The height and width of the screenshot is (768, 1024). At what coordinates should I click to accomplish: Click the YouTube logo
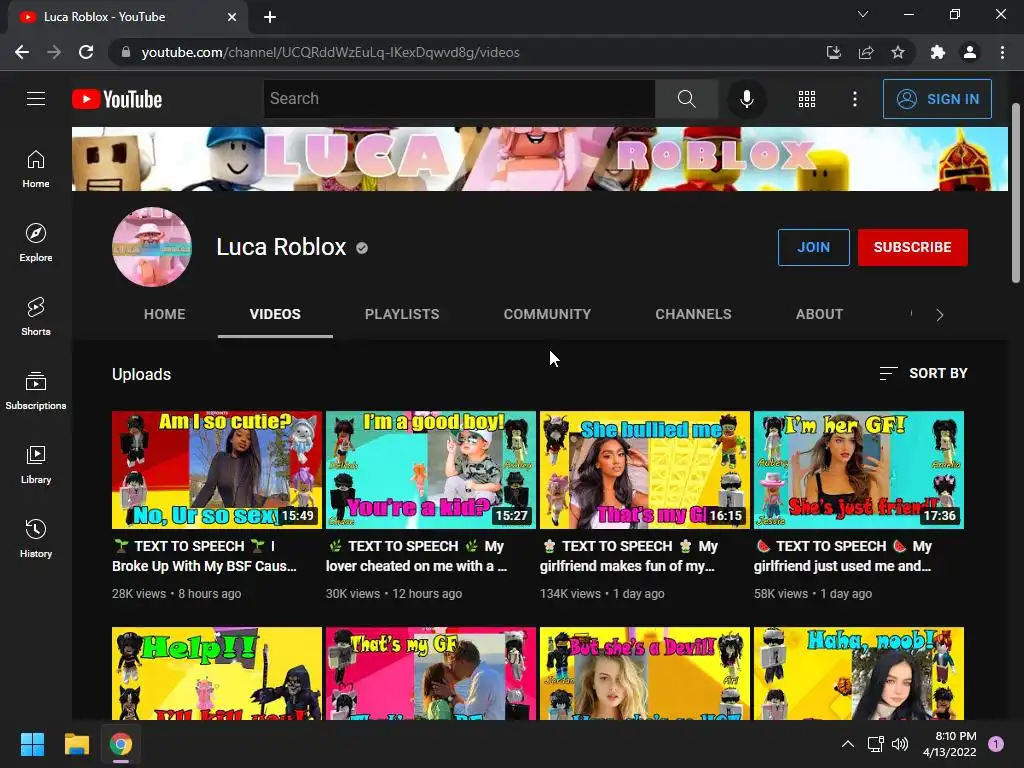[x=117, y=99]
